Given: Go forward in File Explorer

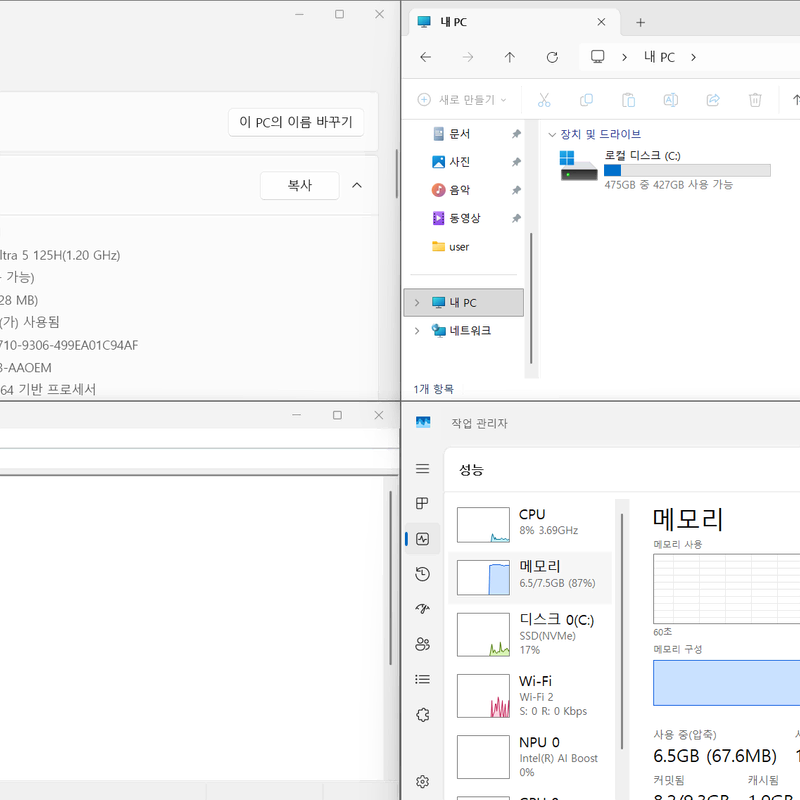Looking at the screenshot, I should (x=467, y=57).
